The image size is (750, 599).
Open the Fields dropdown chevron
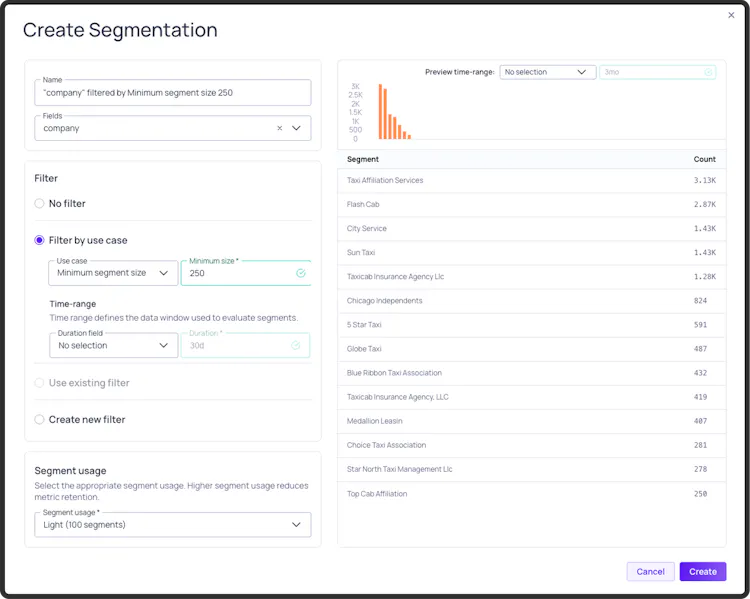296,128
